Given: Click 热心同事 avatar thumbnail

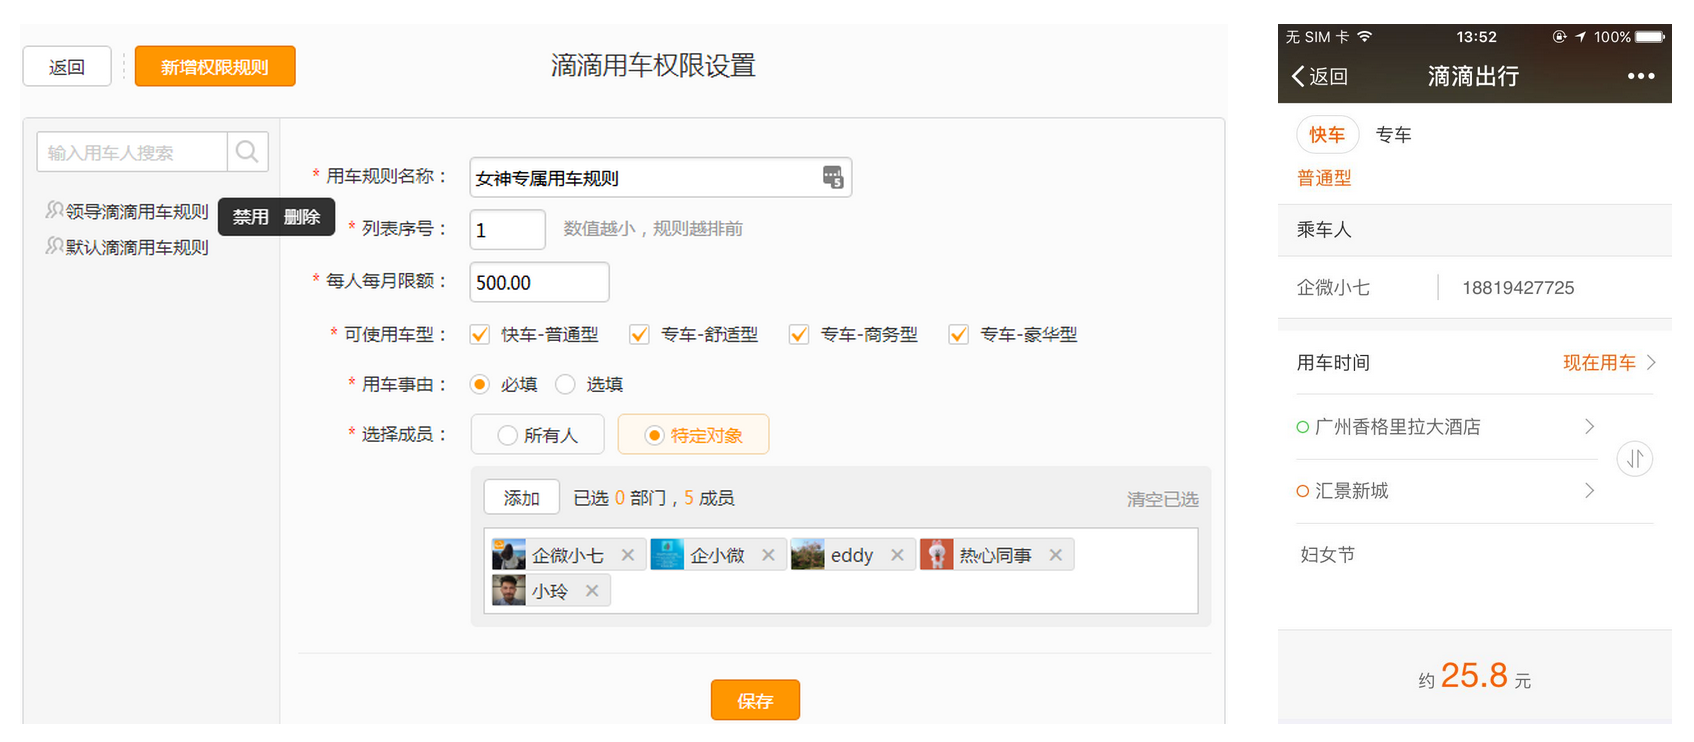Looking at the screenshot, I should point(937,555).
